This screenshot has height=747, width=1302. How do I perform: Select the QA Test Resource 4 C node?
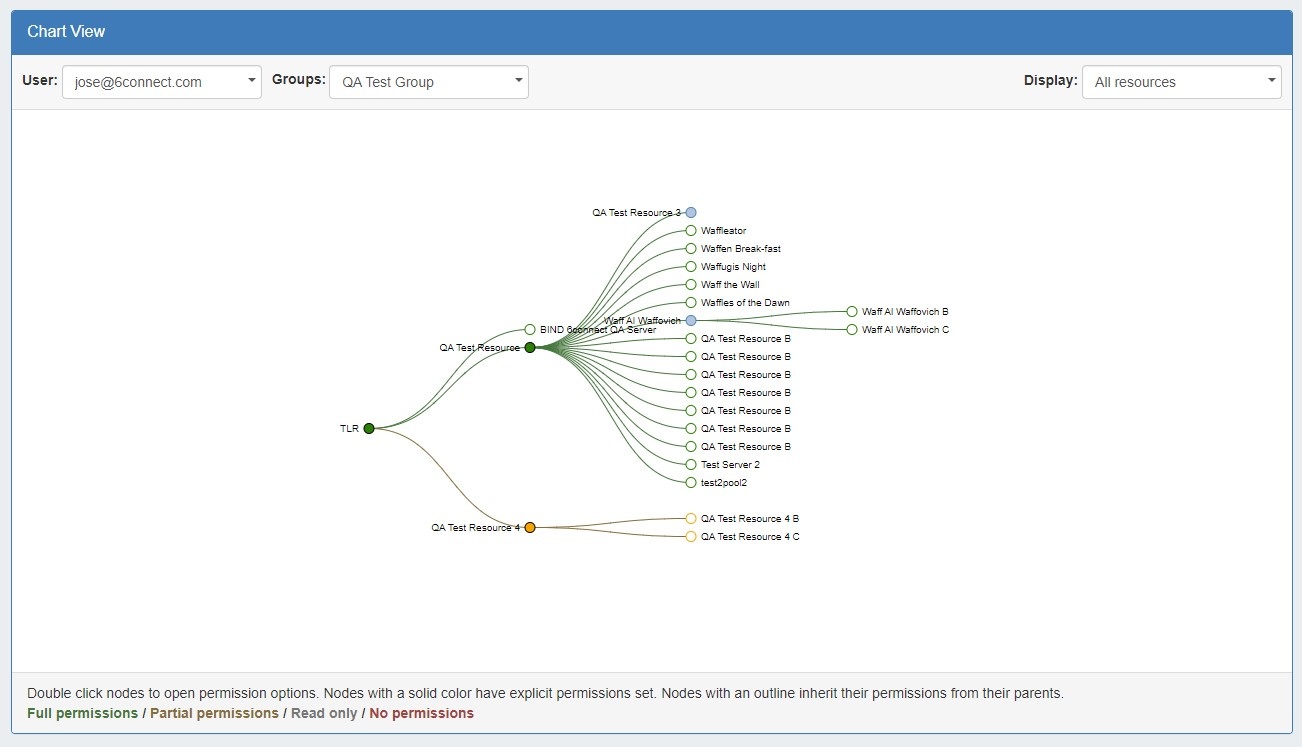point(691,536)
